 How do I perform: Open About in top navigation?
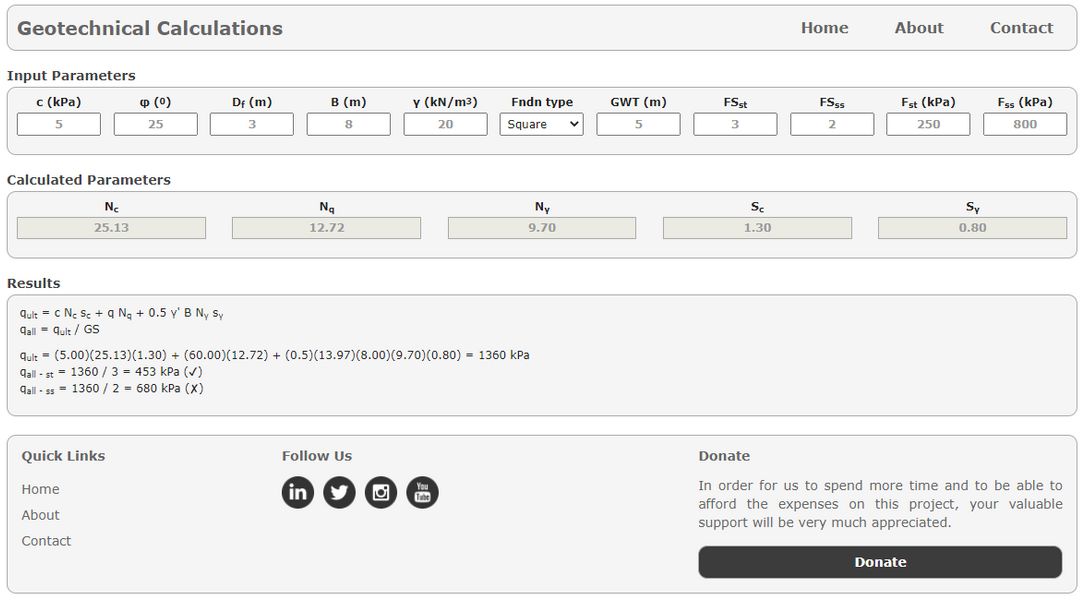[x=918, y=28]
